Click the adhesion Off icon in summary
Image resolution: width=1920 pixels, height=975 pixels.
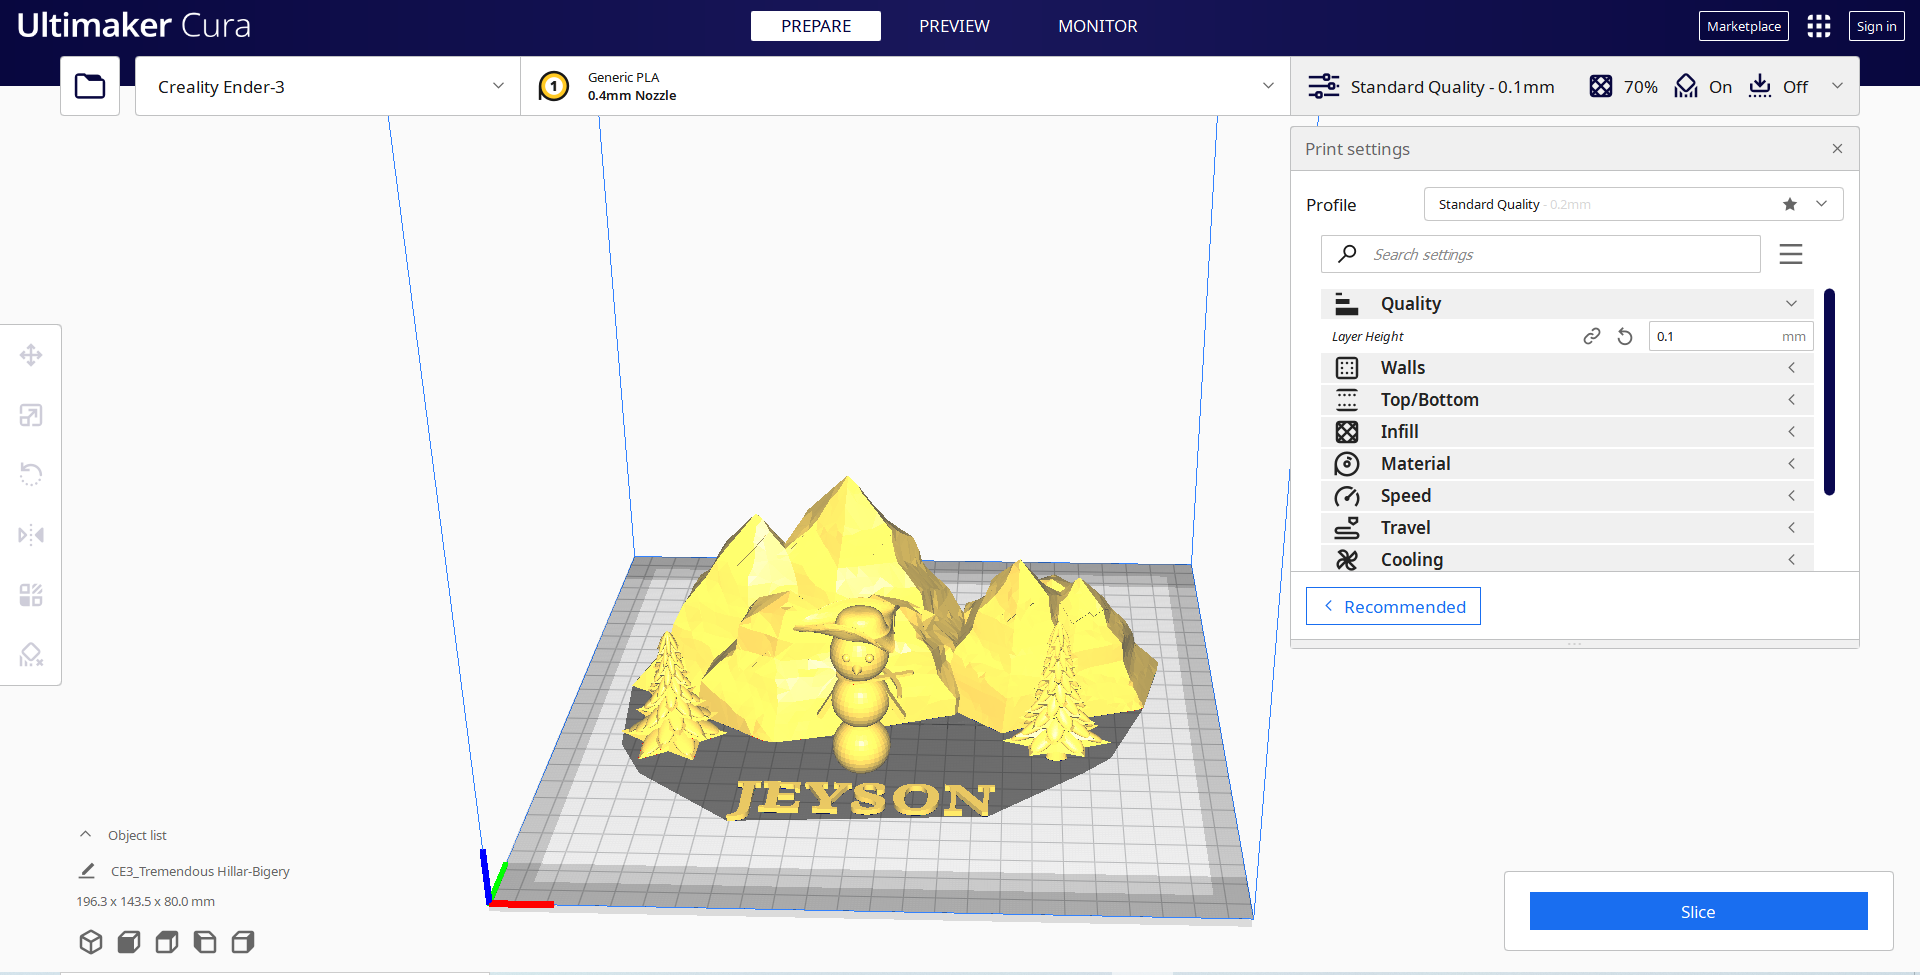coord(1760,86)
